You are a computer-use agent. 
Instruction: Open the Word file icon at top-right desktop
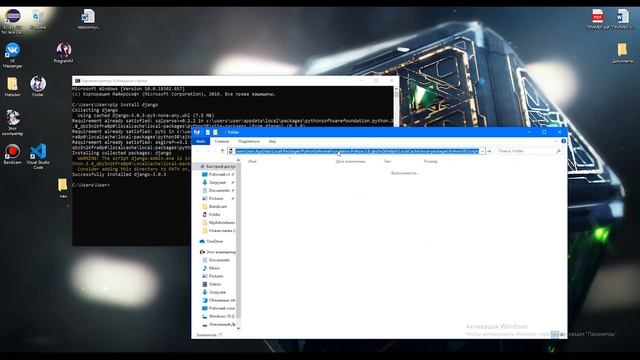[x=622, y=19]
